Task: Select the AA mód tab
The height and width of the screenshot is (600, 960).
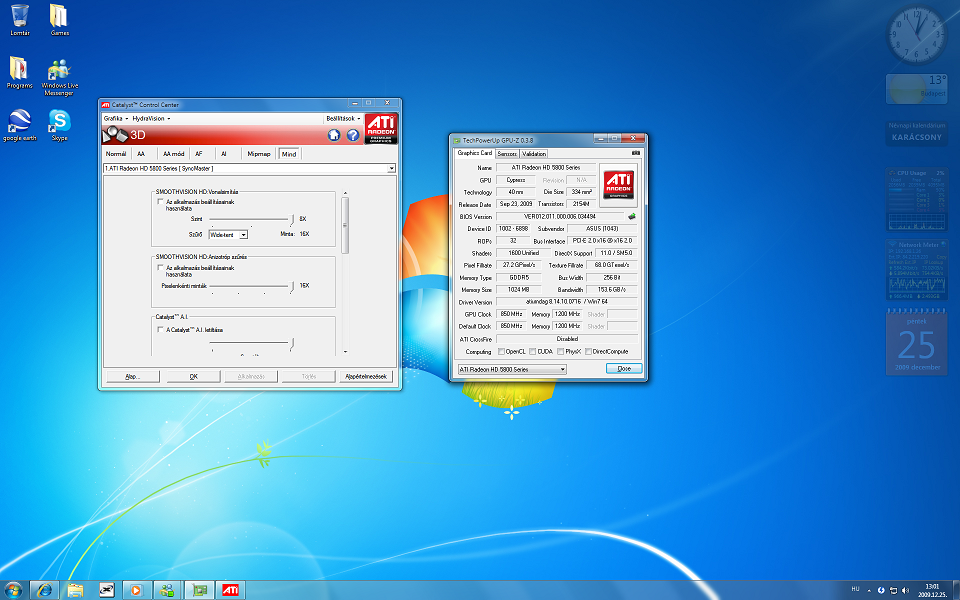Action: [x=174, y=154]
